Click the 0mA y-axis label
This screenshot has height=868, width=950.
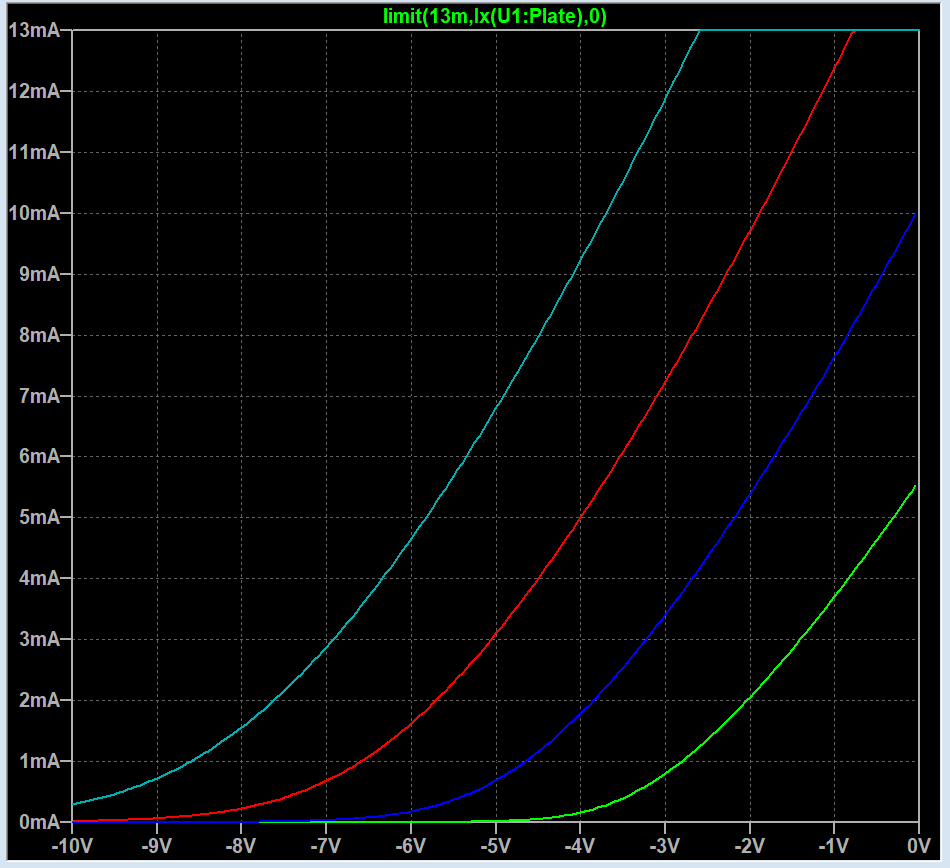(39, 822)
